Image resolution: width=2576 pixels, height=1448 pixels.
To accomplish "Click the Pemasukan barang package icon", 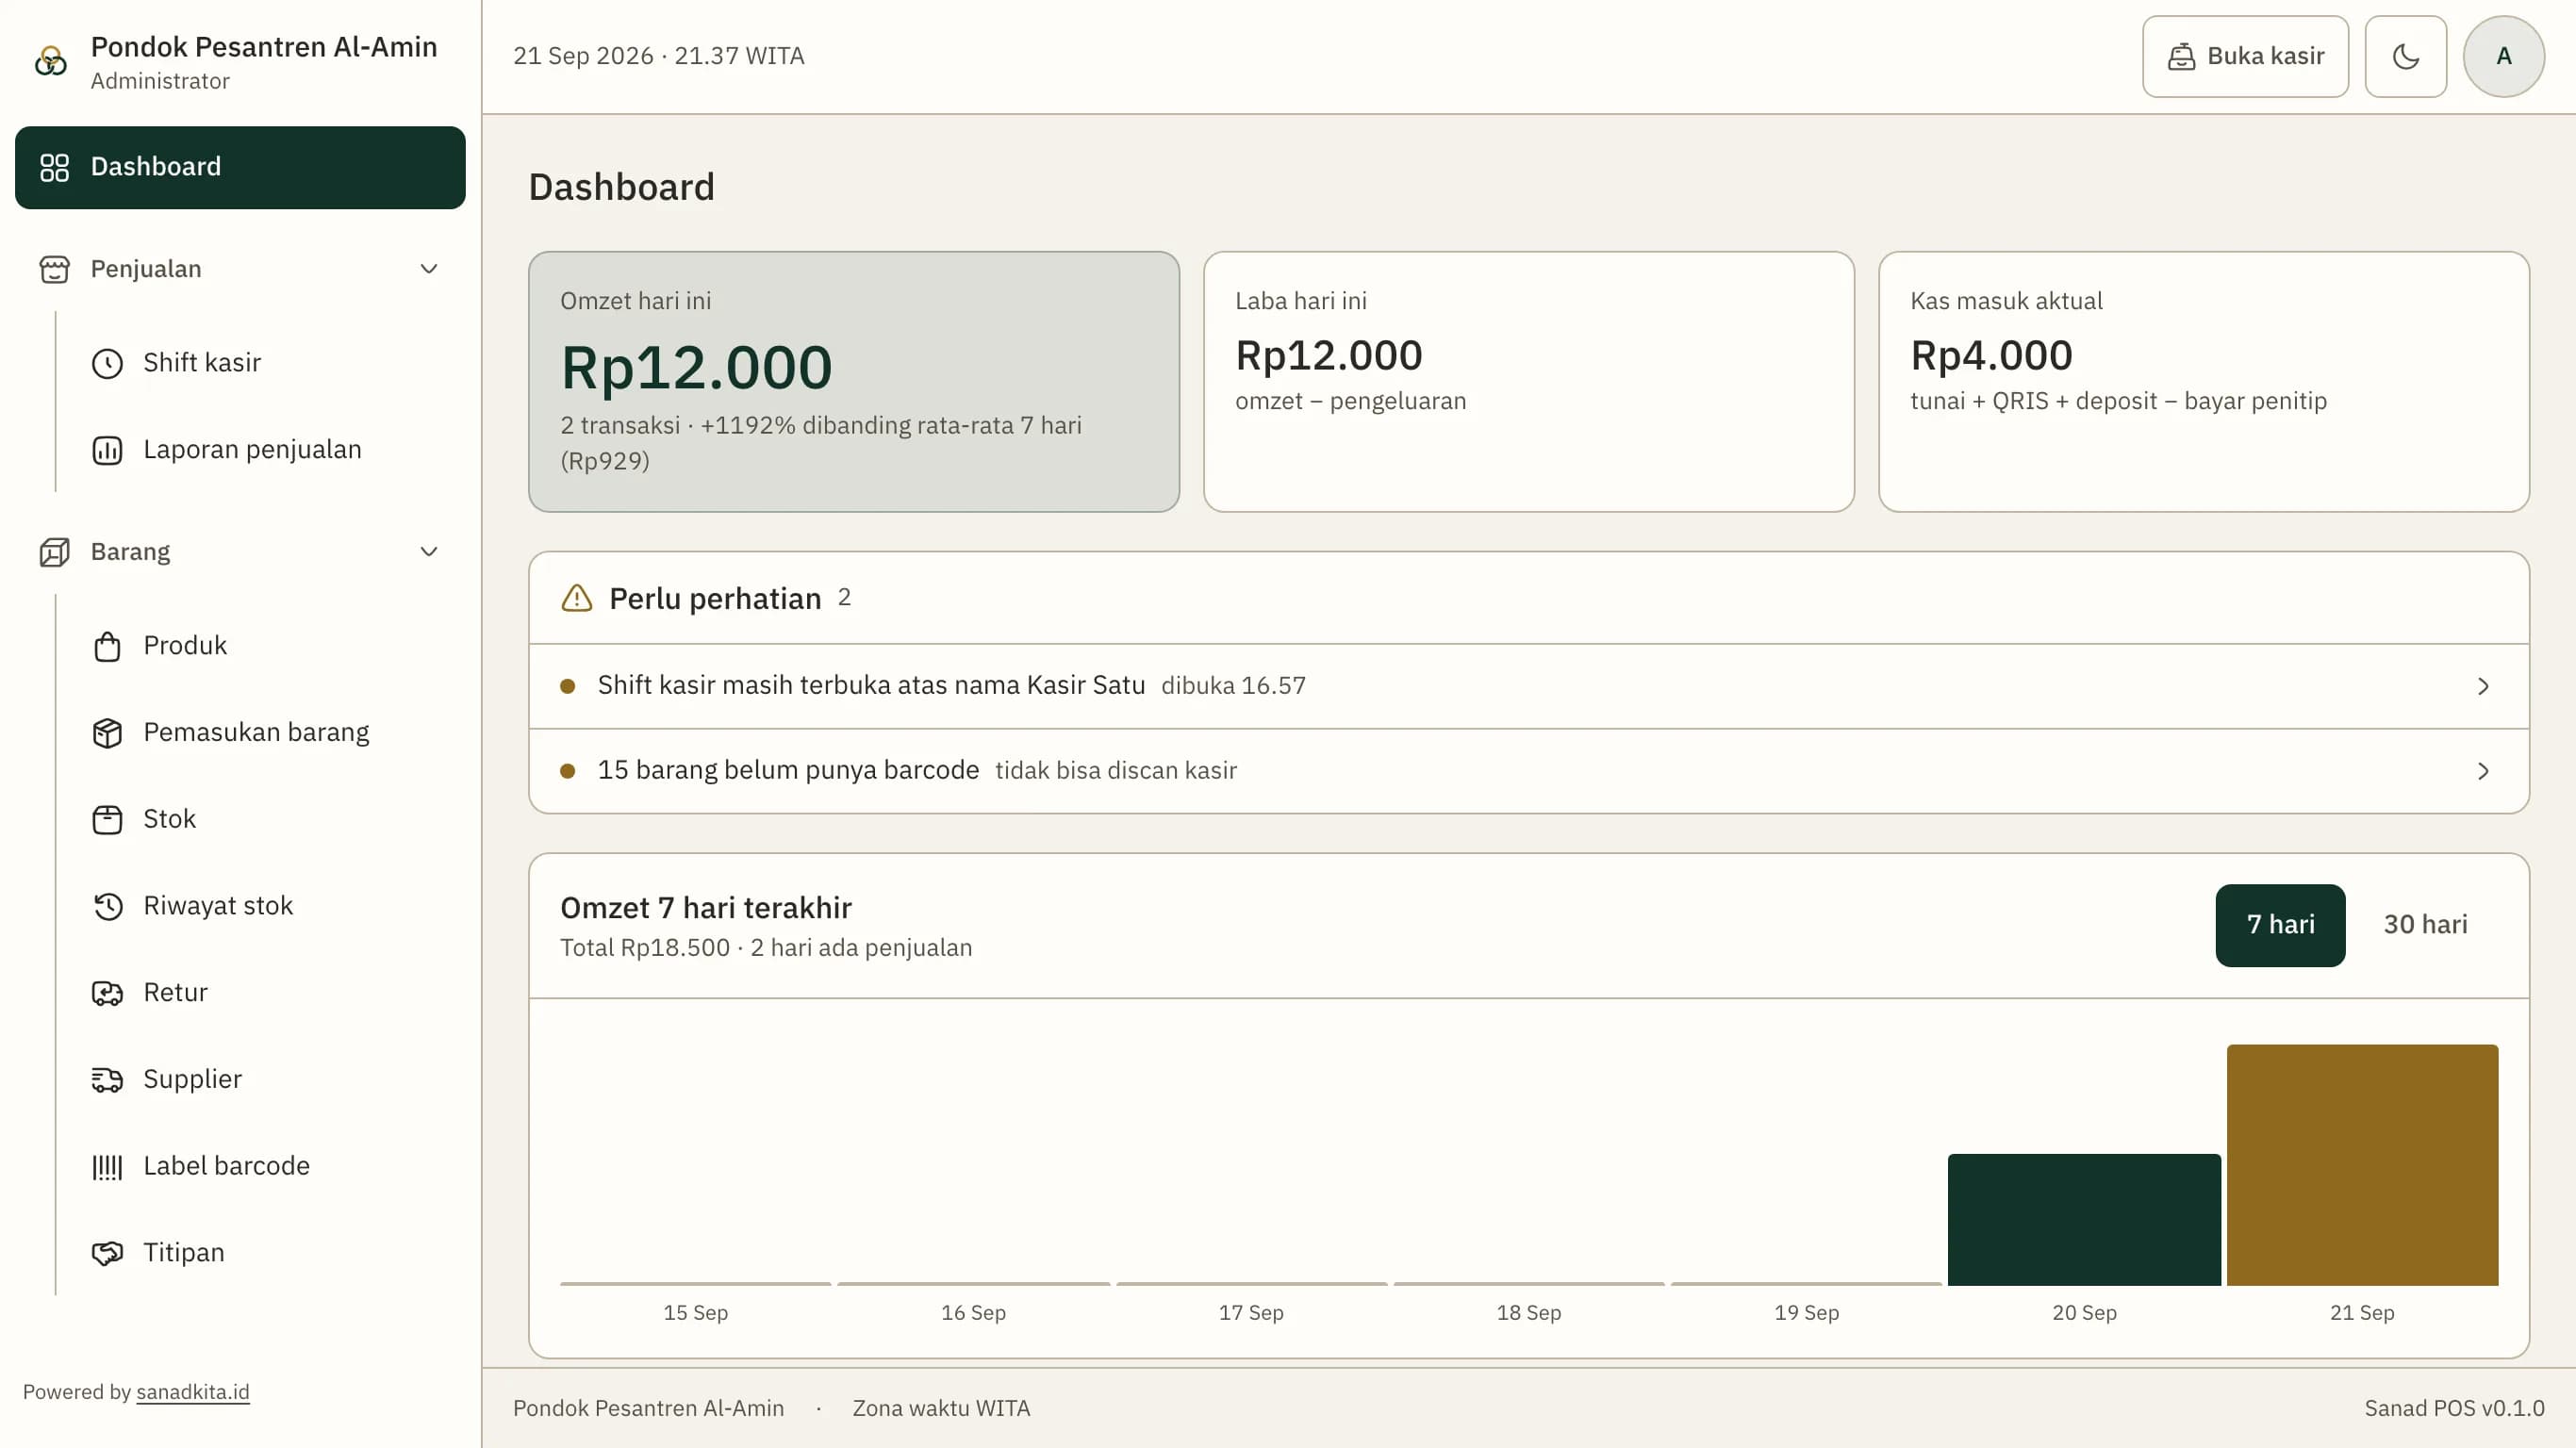I will 107,733.
